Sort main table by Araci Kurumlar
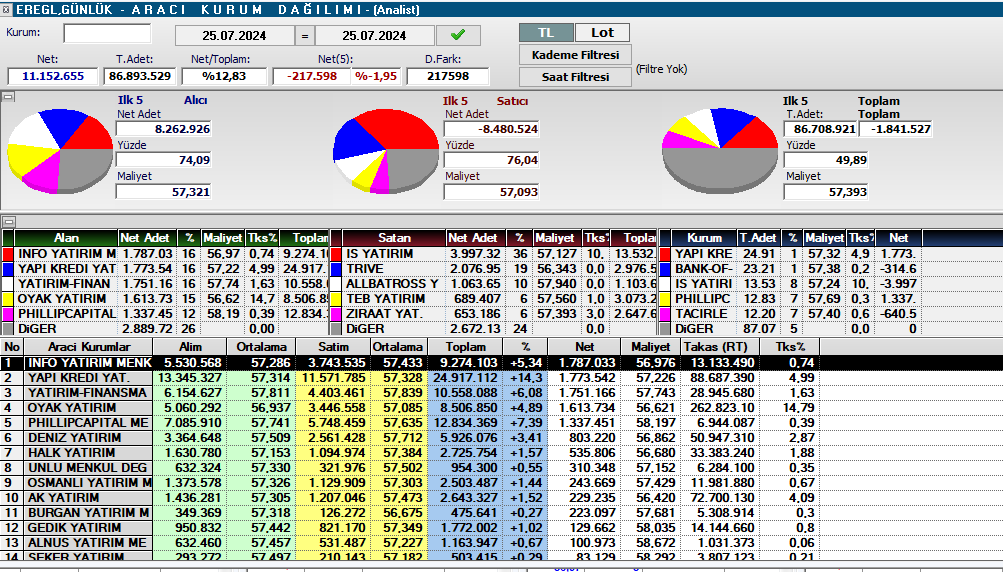 [x=89, y=347]
